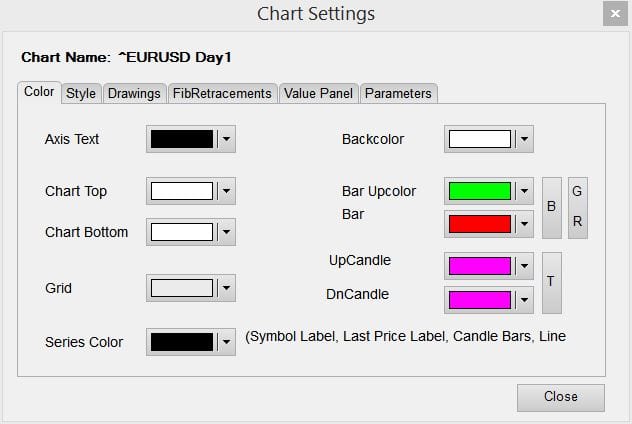Screen dimensions: 632x424
Task: Click the green Bar Upcolor swatch
Action: pos(480,191)
